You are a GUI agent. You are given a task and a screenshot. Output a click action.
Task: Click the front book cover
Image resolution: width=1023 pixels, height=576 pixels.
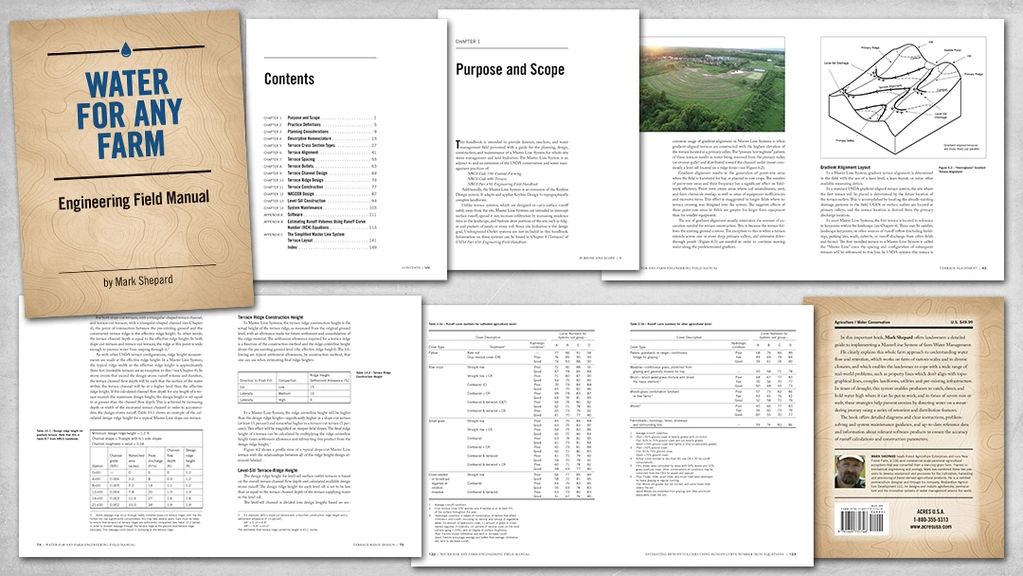click(131, 162)
